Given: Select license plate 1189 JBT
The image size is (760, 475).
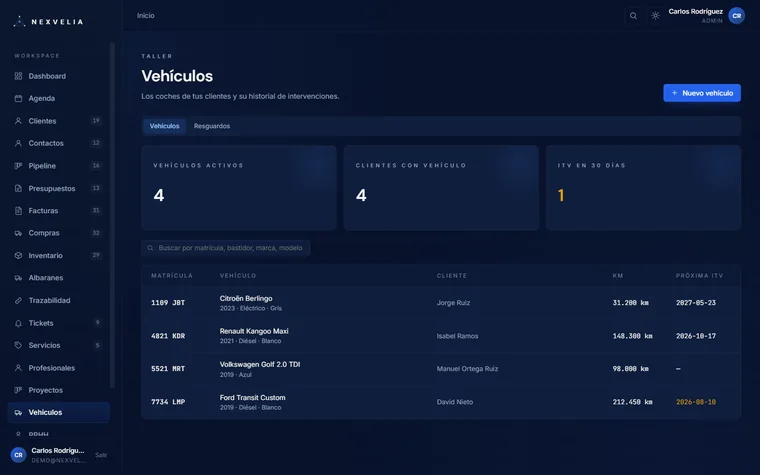Looking at the screenshot, I should pyautogui.click(x=168, y=303).
